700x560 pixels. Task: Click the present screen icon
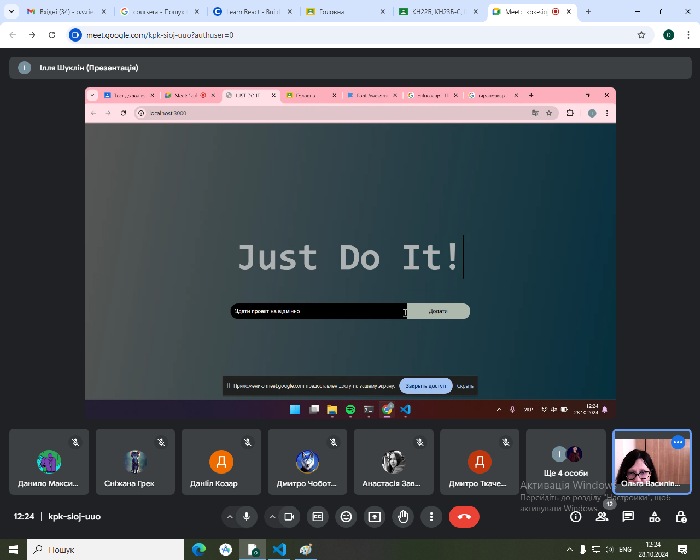pos(375,516)
